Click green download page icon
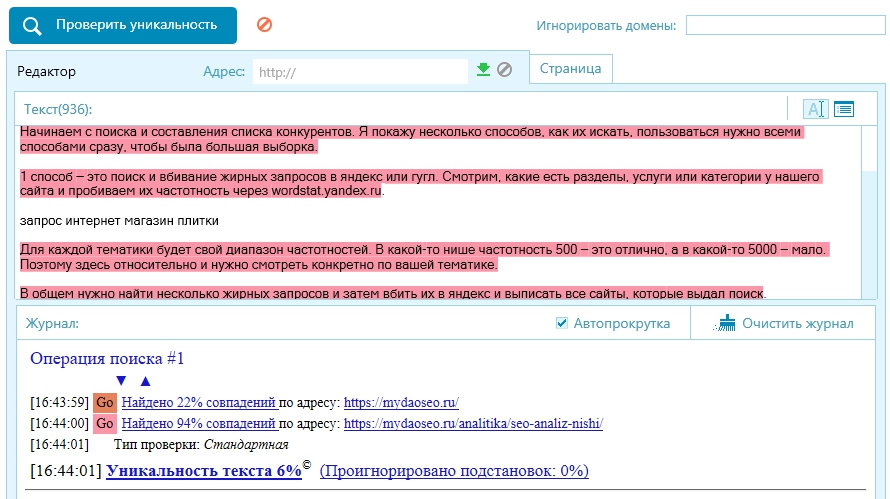The width and height of the screenshot is (890, 499). [x=483, y=69]
